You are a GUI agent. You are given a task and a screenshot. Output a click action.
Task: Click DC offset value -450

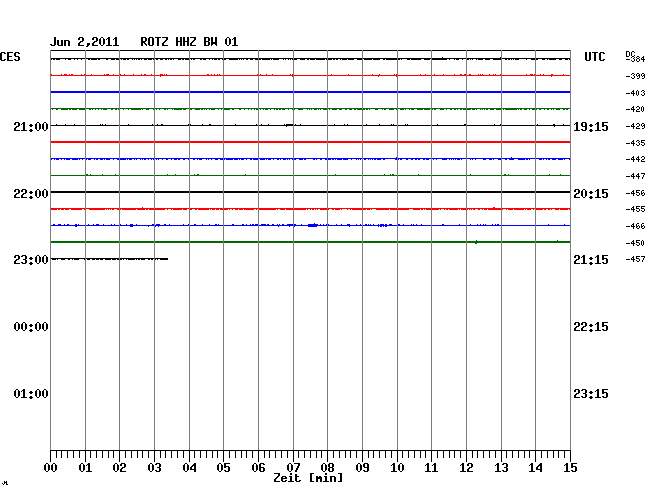coord(635,243)
